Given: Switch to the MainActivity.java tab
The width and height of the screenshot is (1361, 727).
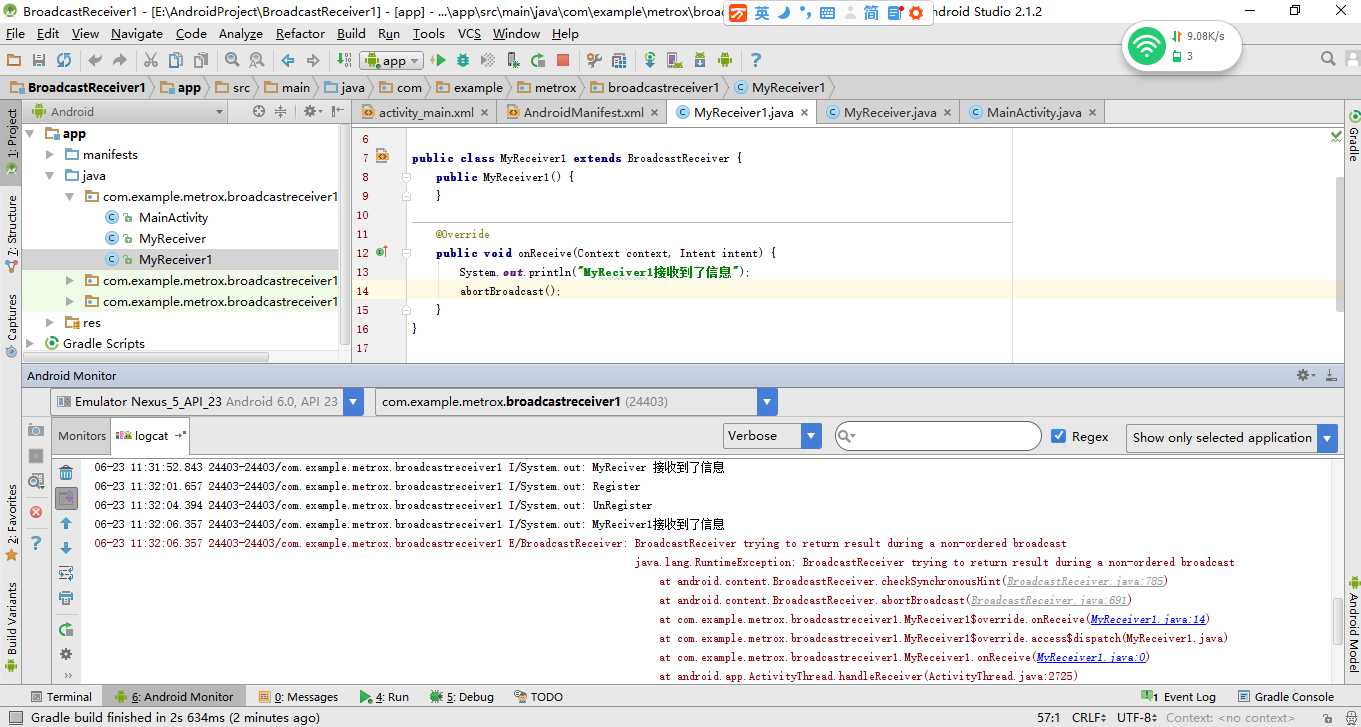Looking at the screenshot, I should (1034, 112).
